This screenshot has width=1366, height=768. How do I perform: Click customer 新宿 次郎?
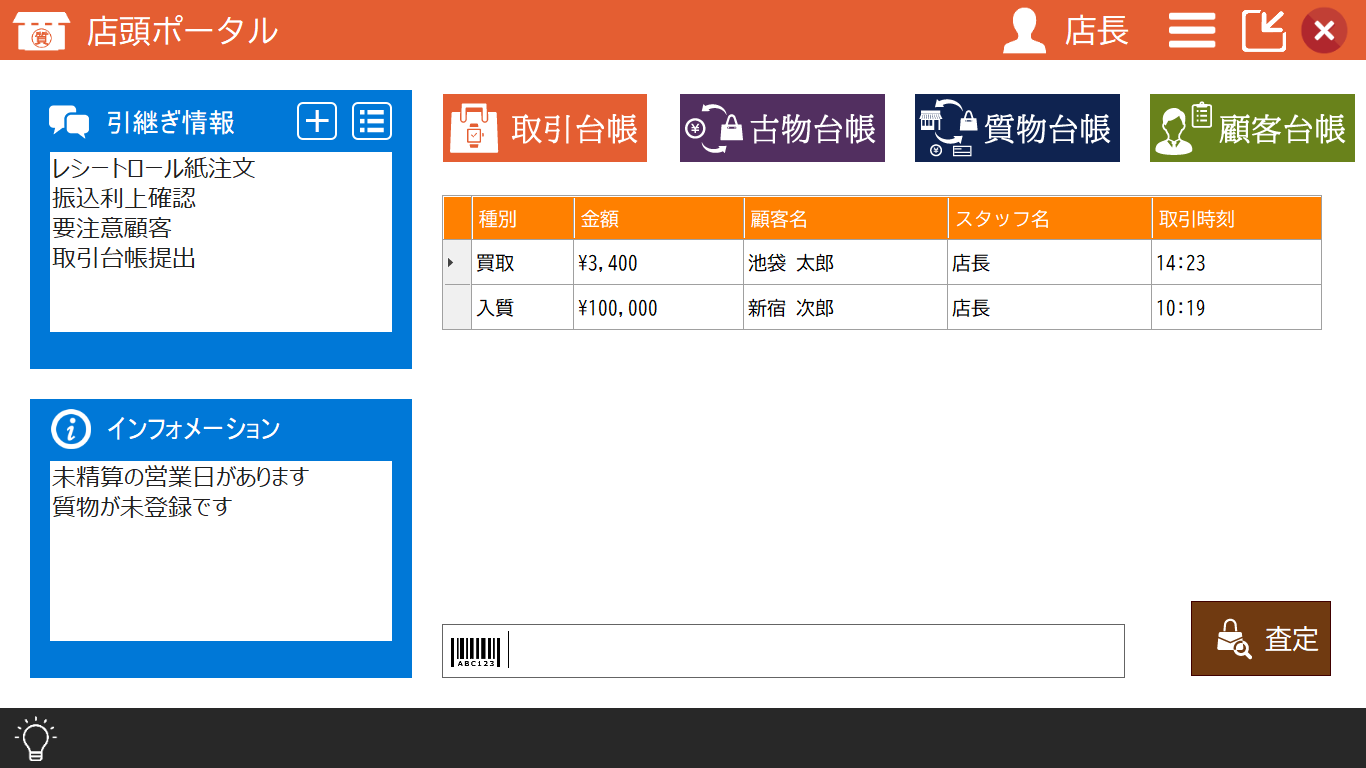[x=846, y=307]
